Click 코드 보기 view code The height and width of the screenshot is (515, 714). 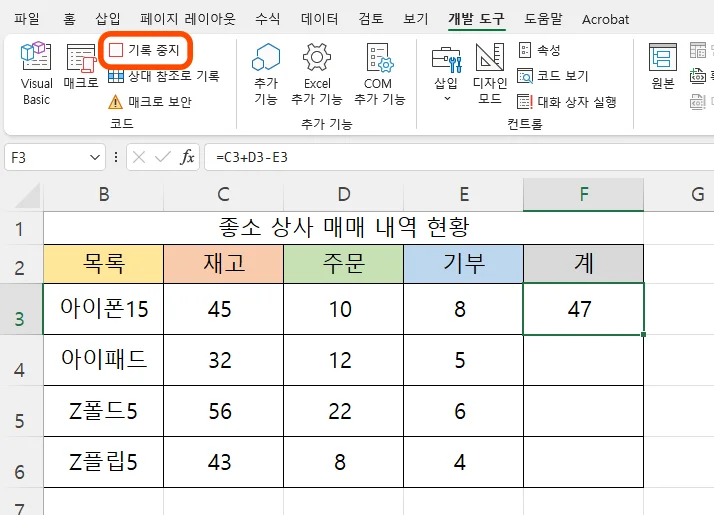point(553,76)
